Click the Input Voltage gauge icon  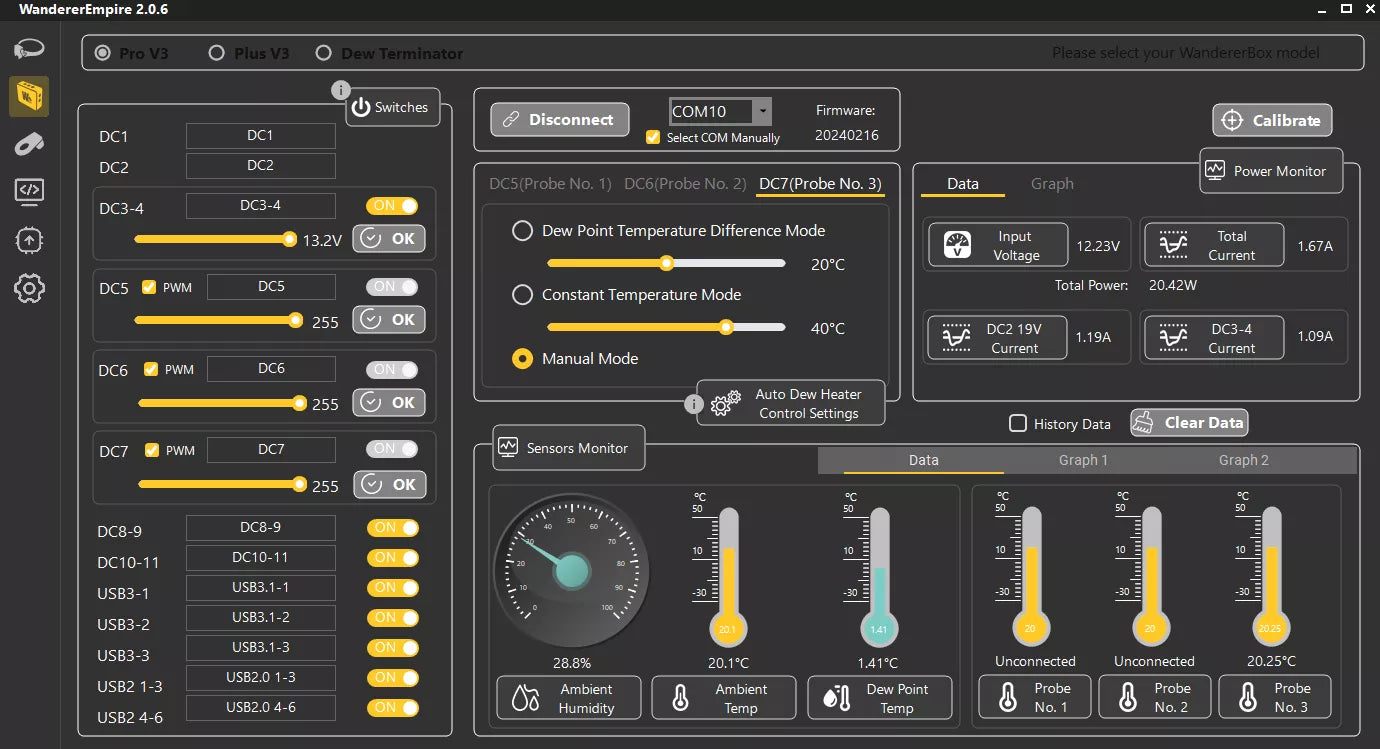pos(958,246)
